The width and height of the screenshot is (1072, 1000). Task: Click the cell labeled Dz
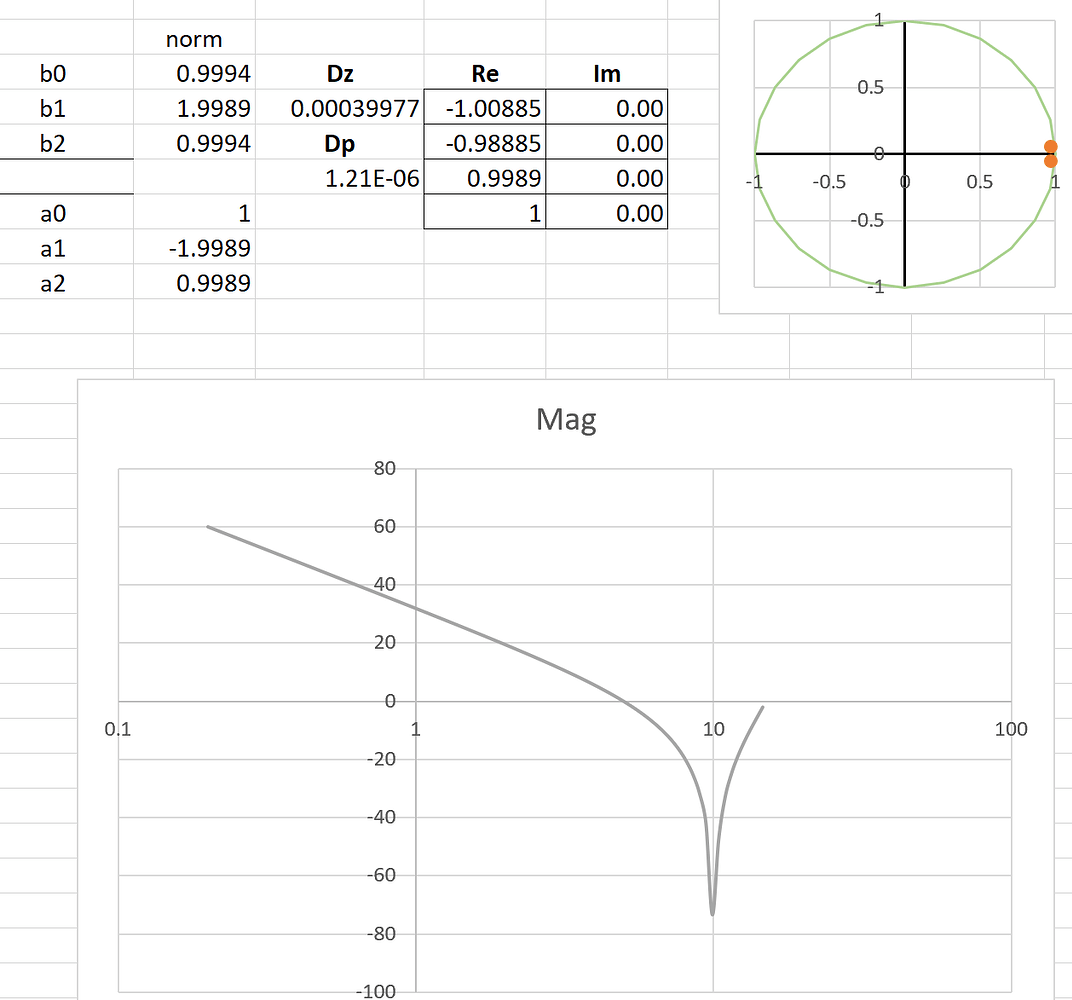tap(340, 73)
